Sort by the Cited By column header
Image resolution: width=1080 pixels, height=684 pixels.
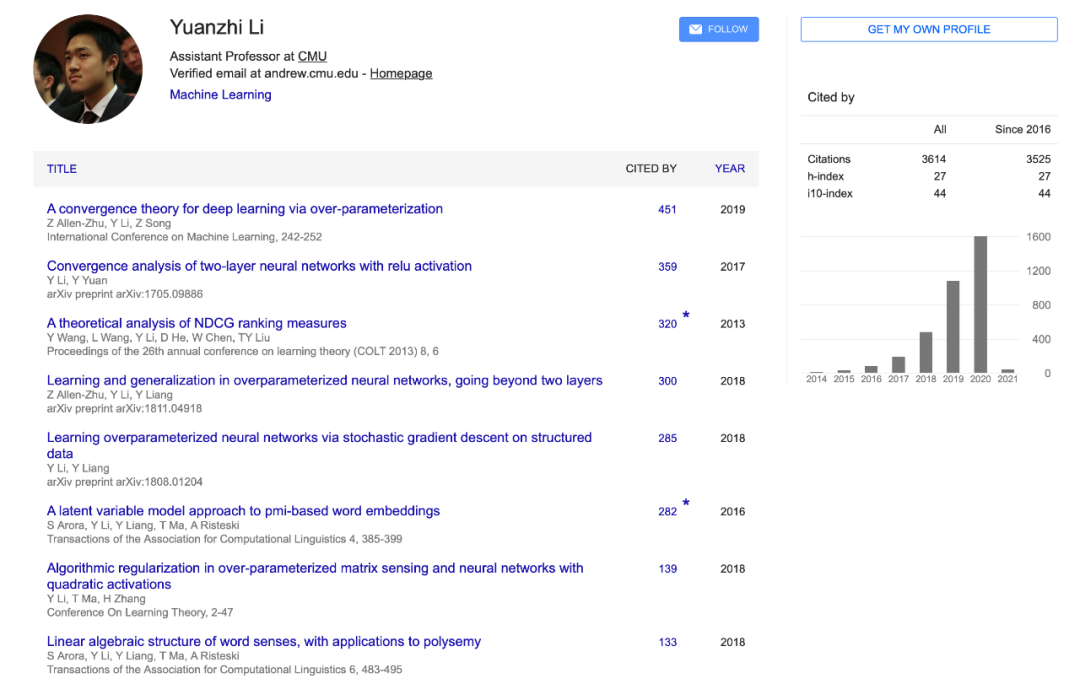651,169
